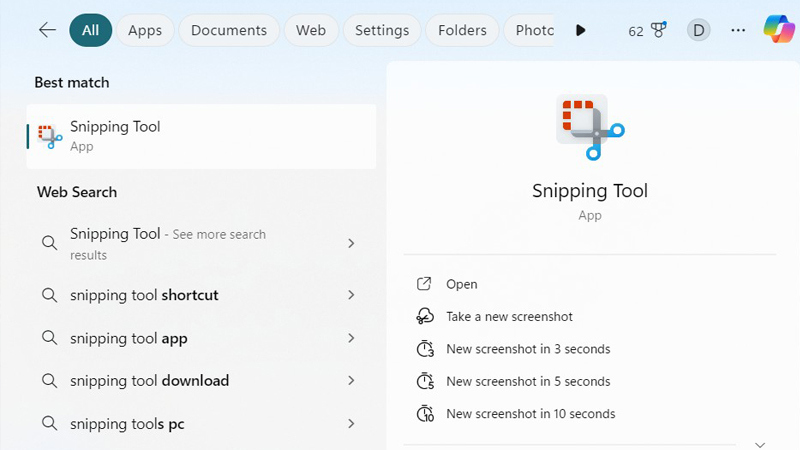800x450 pixels.
Task: Expand the 'snipping tool app' chevron
Action: (351, 338)
